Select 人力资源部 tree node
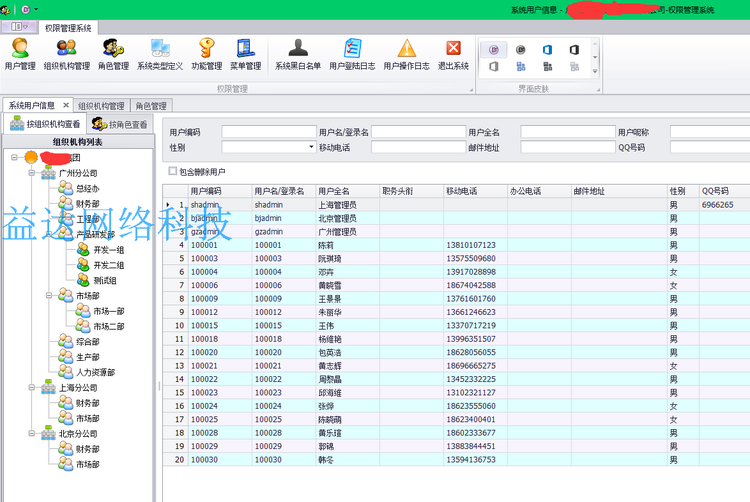Screen dimensions: 750x502 95,372
